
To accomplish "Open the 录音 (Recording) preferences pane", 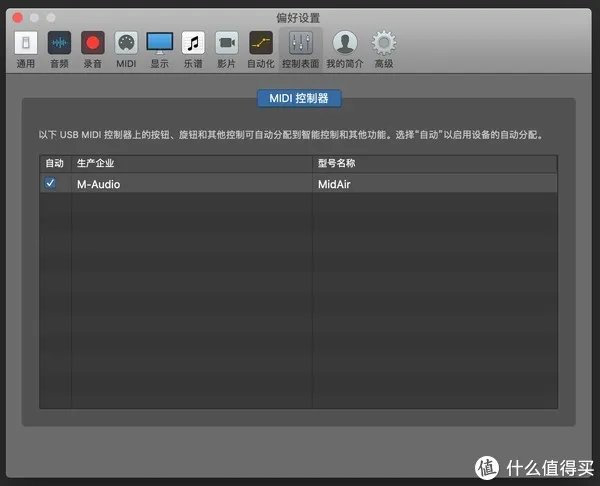I will (93, 50).
